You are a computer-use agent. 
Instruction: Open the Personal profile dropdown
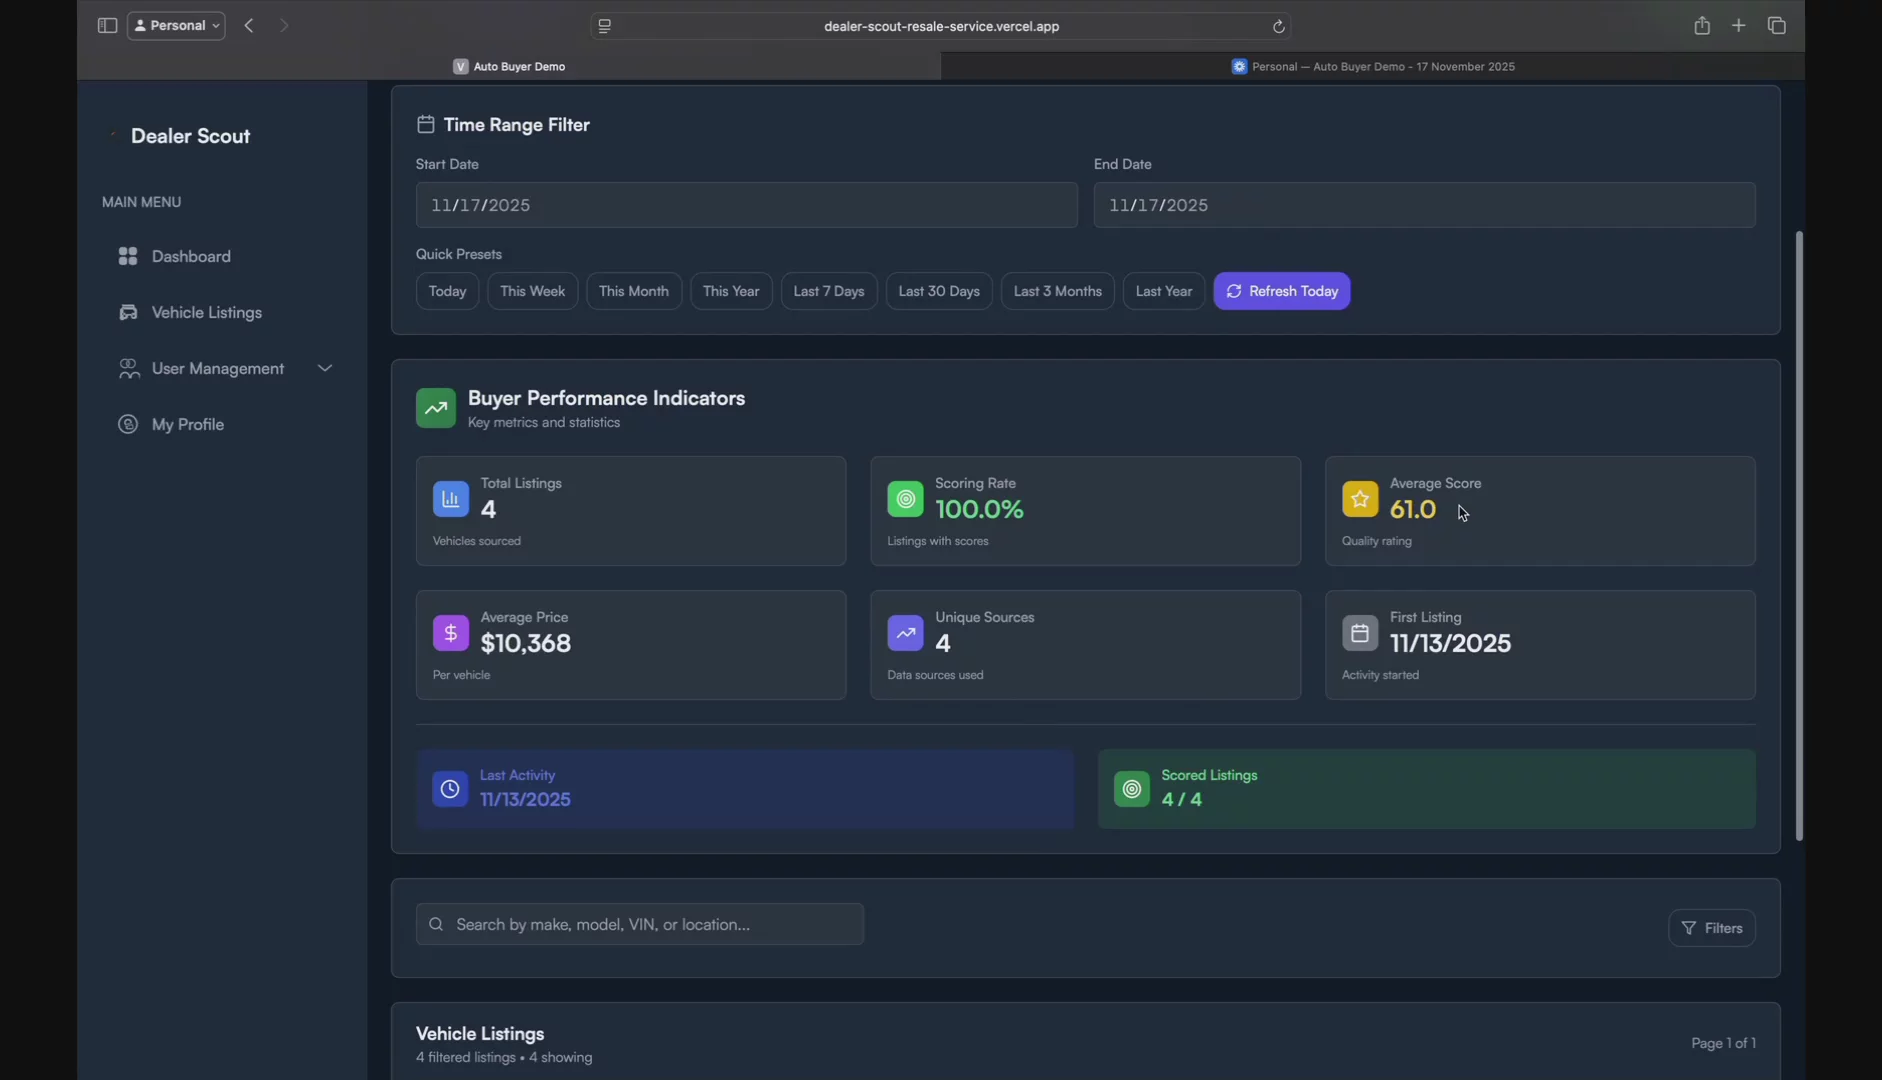176,25
